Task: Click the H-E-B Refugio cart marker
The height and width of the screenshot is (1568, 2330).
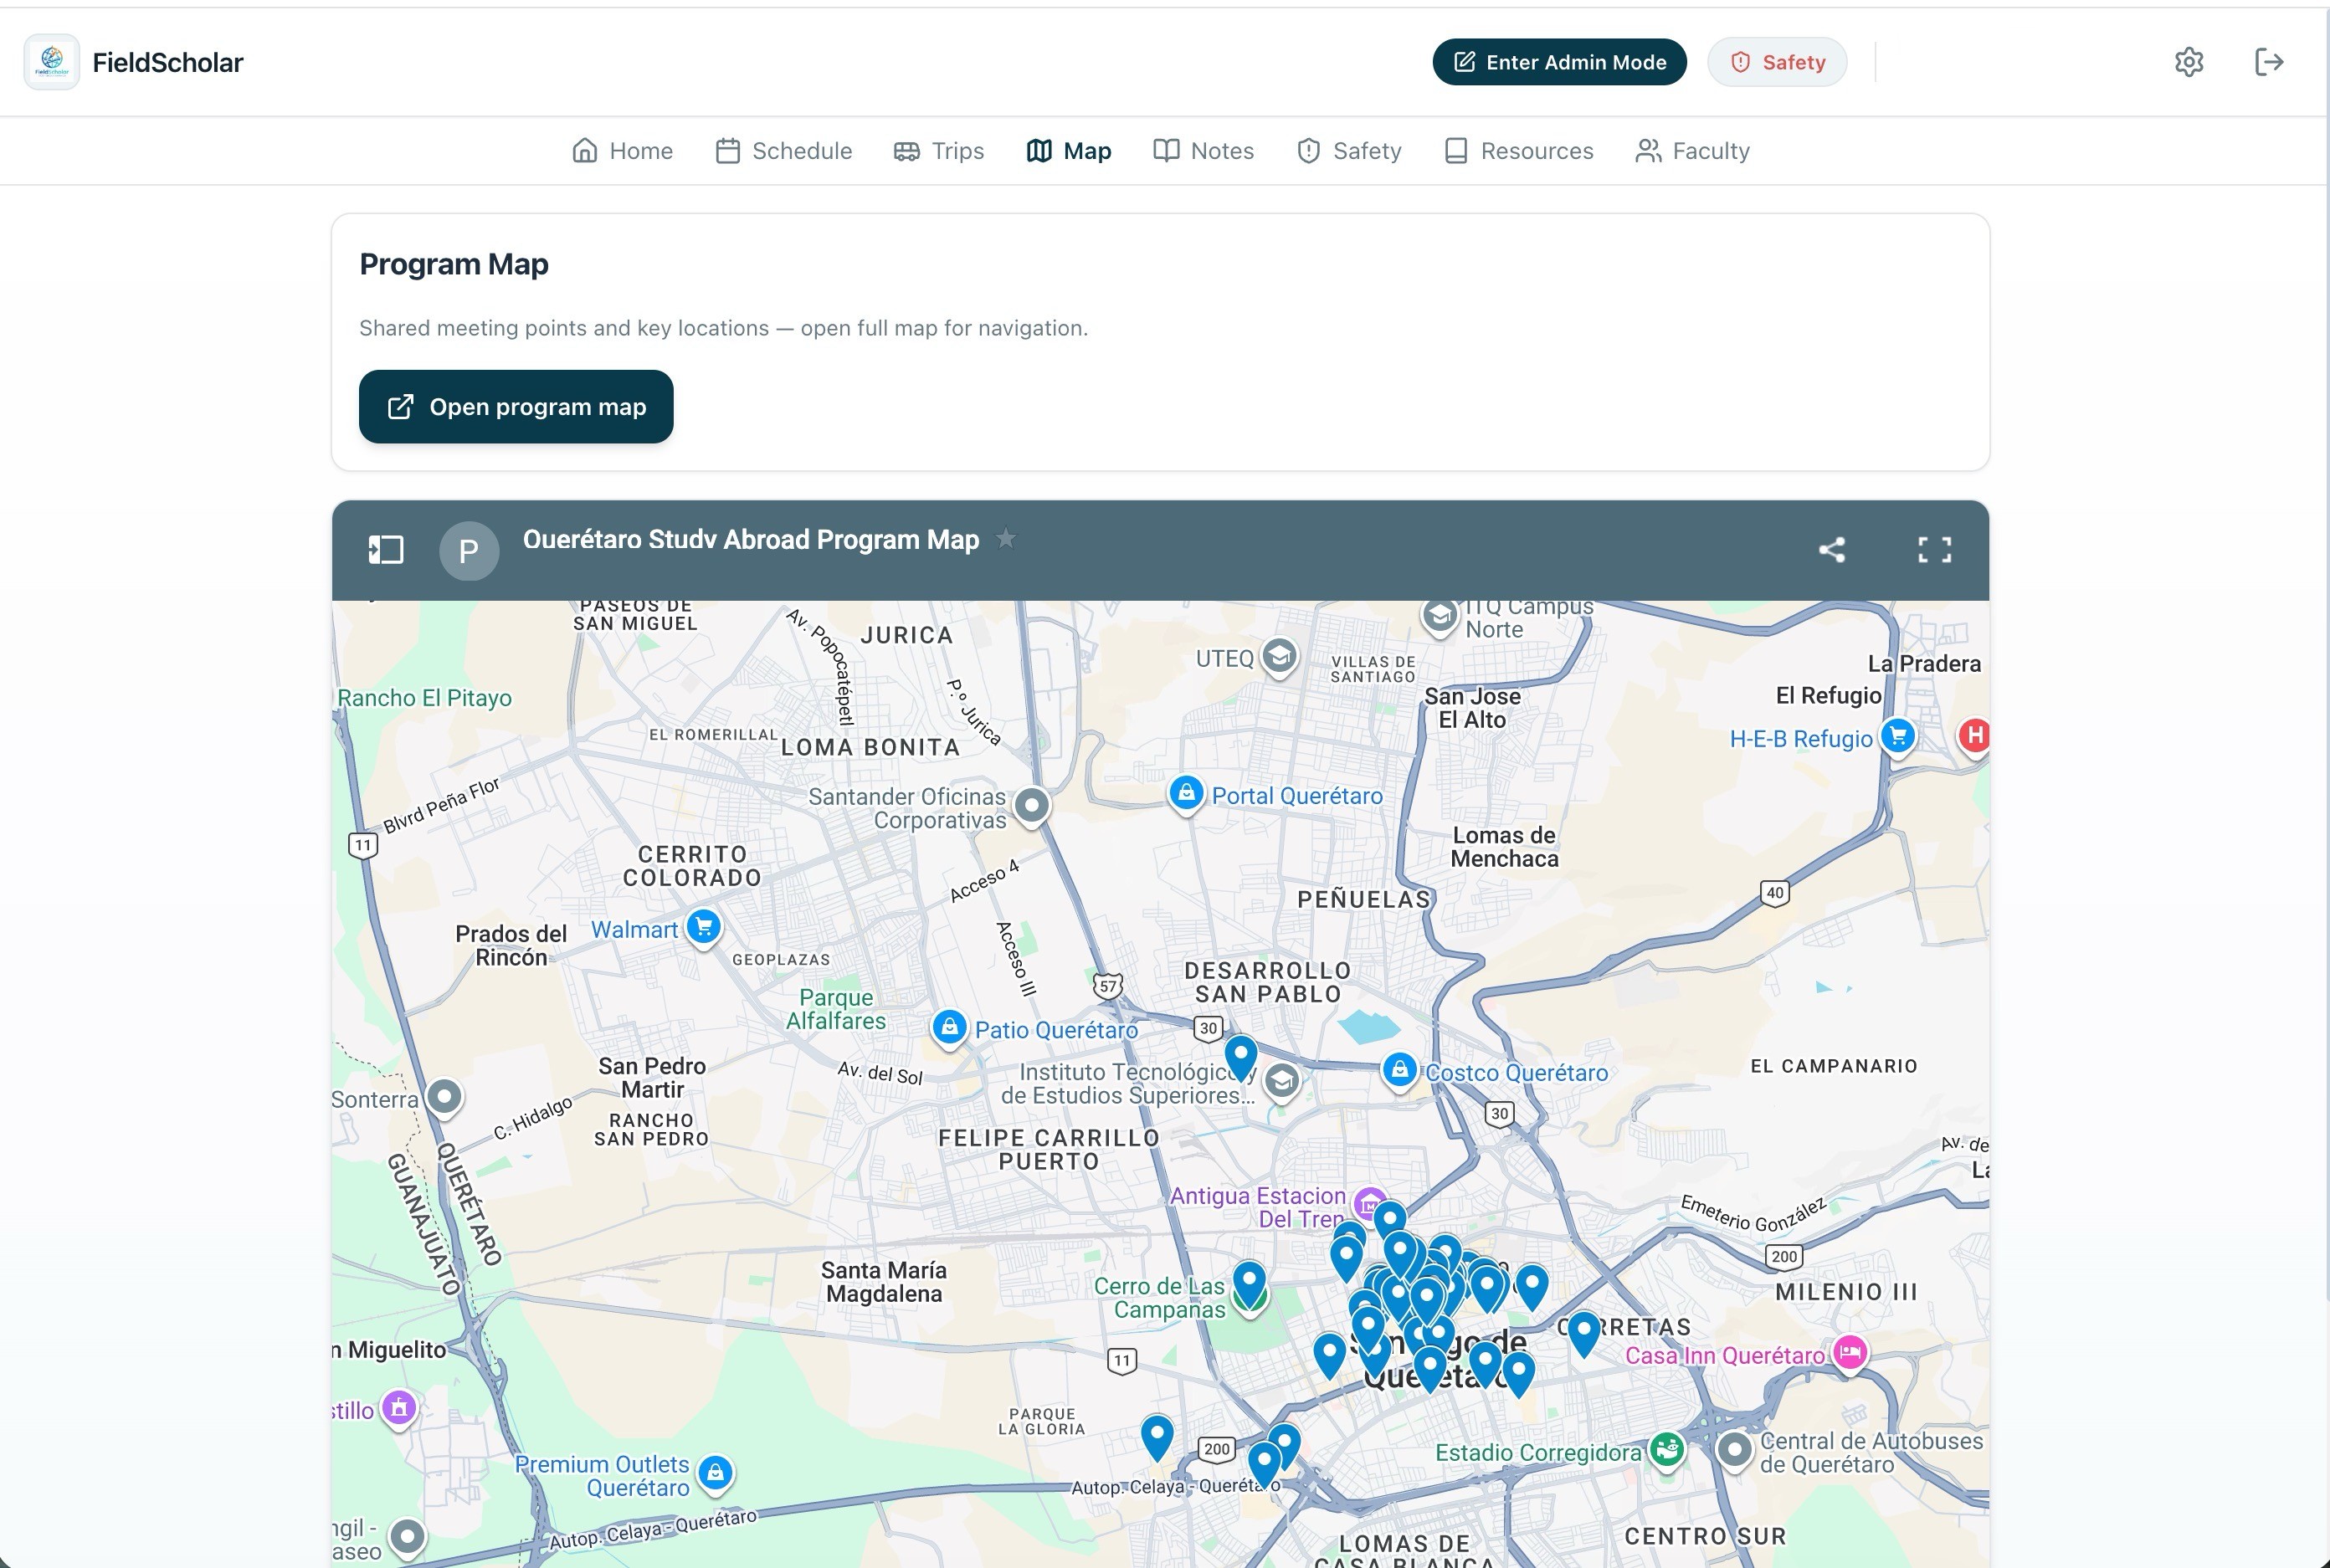Action: point(1897,737)
